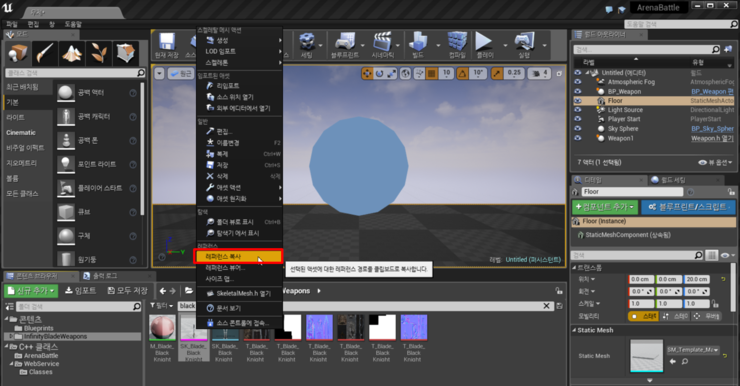Hide the BP_Weapon actor
The width and height of the screenshot is (740, 386).
coord(578,92)
